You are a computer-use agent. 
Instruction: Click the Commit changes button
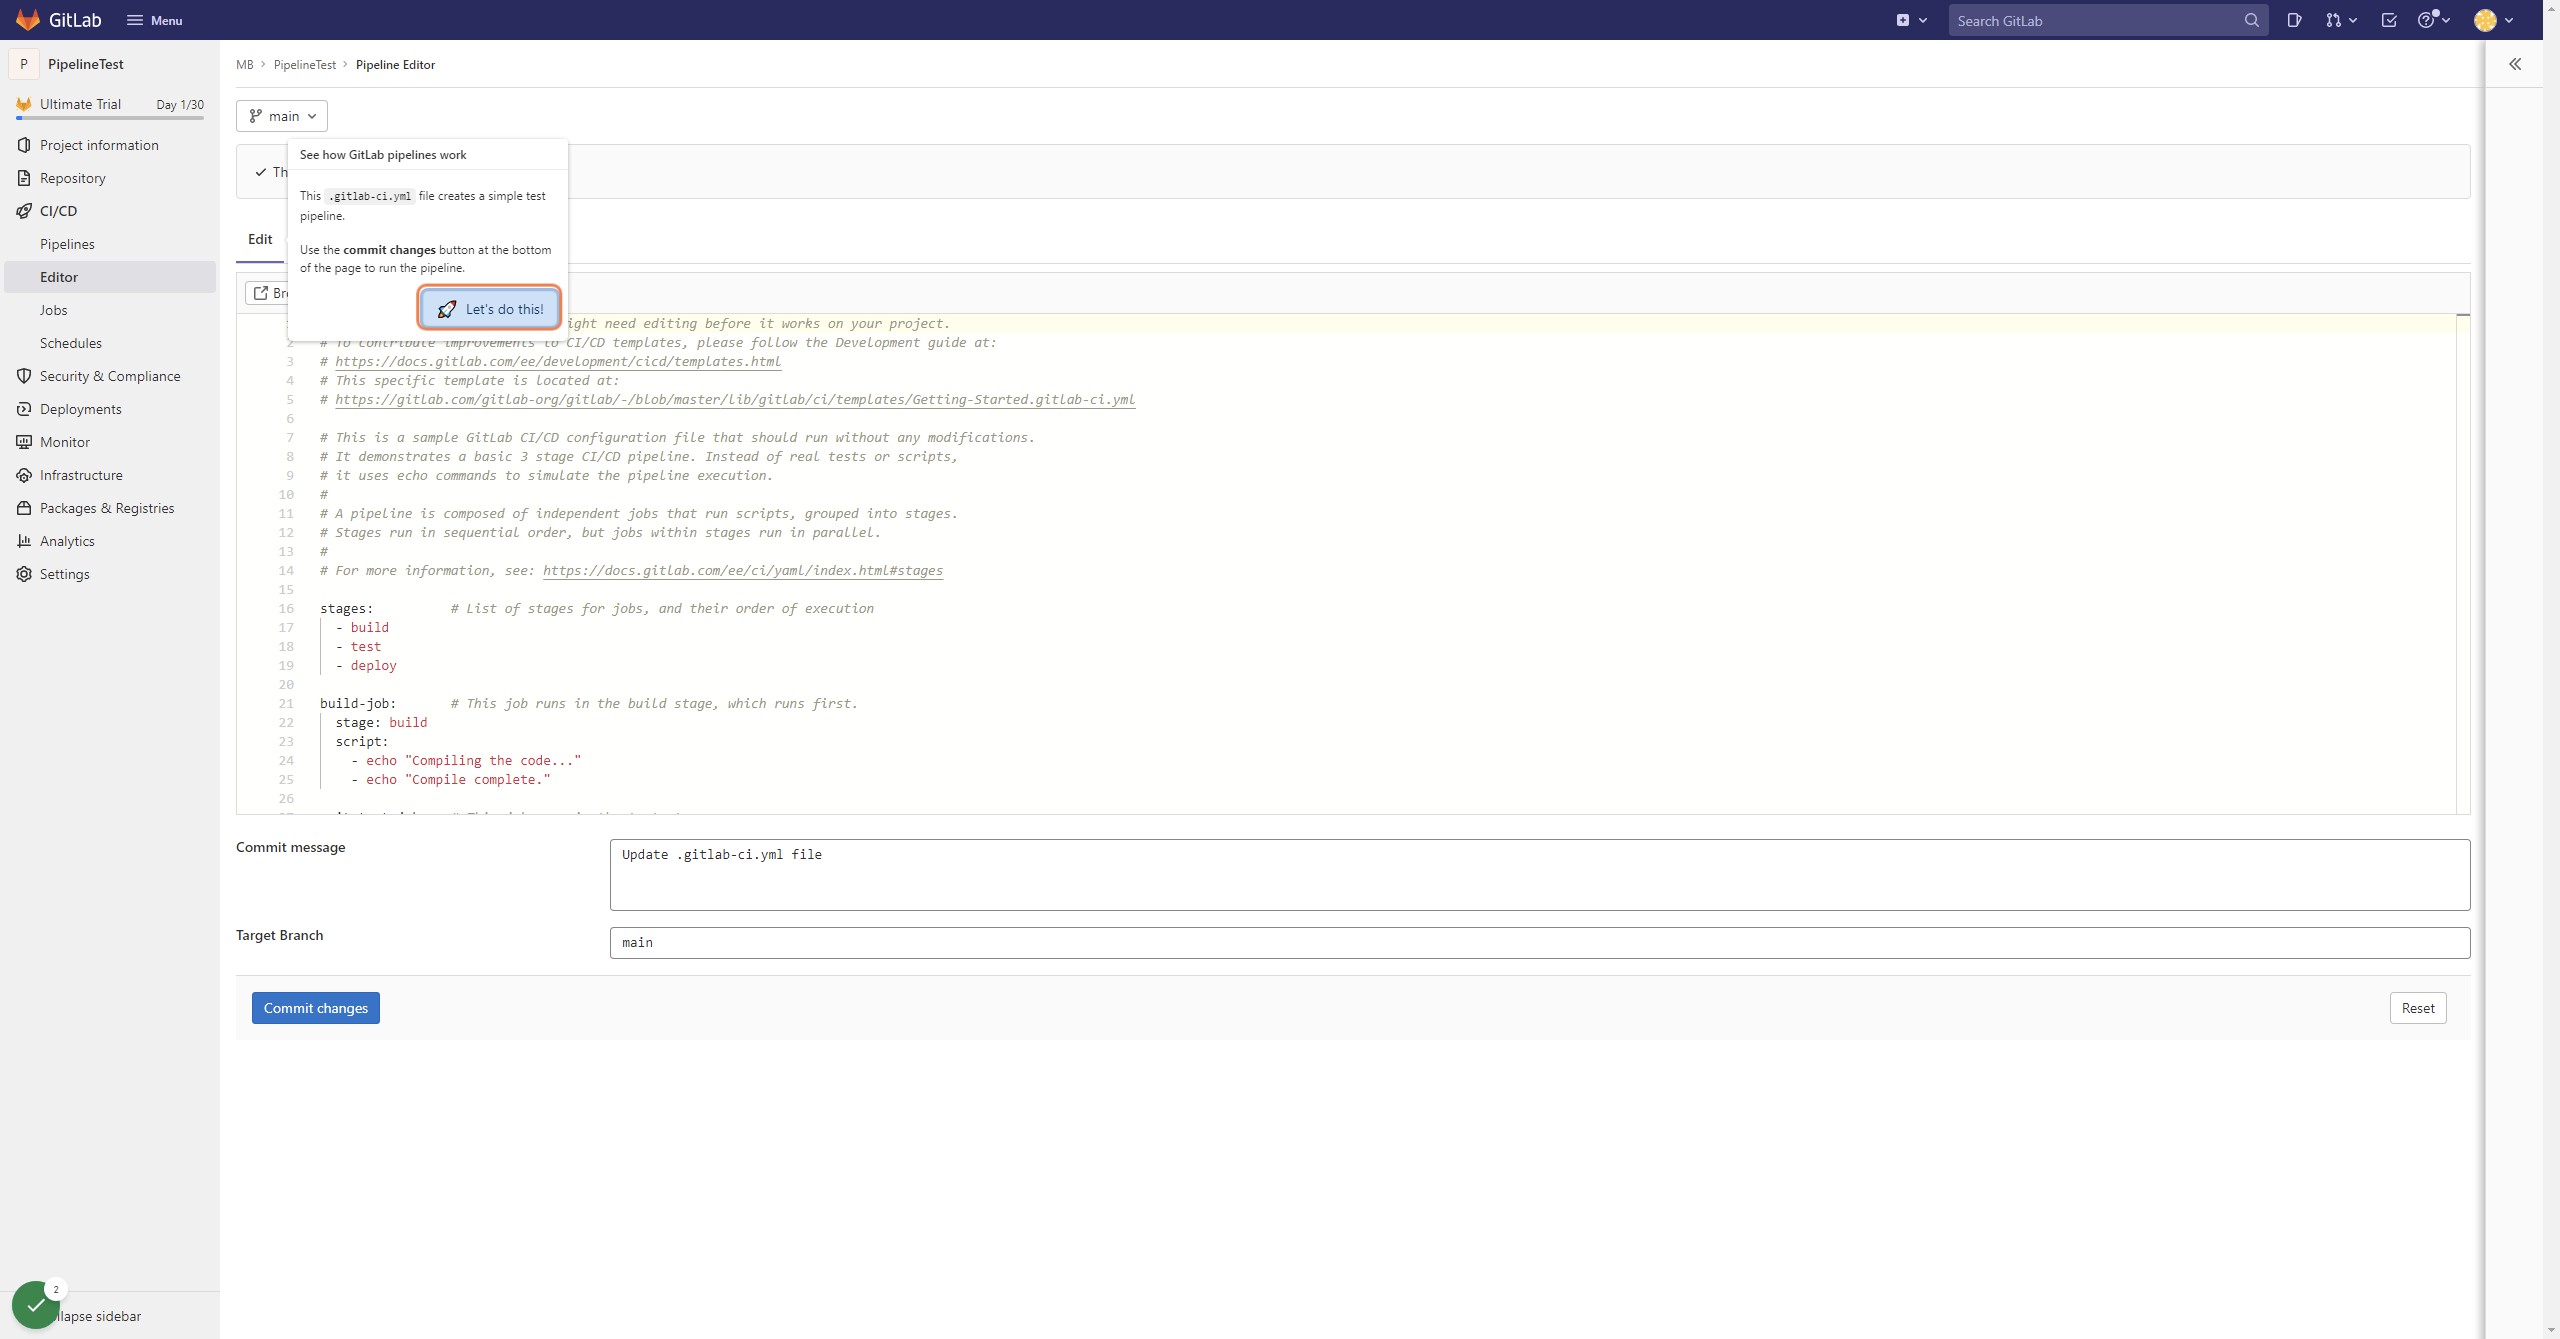(316, 1008)
